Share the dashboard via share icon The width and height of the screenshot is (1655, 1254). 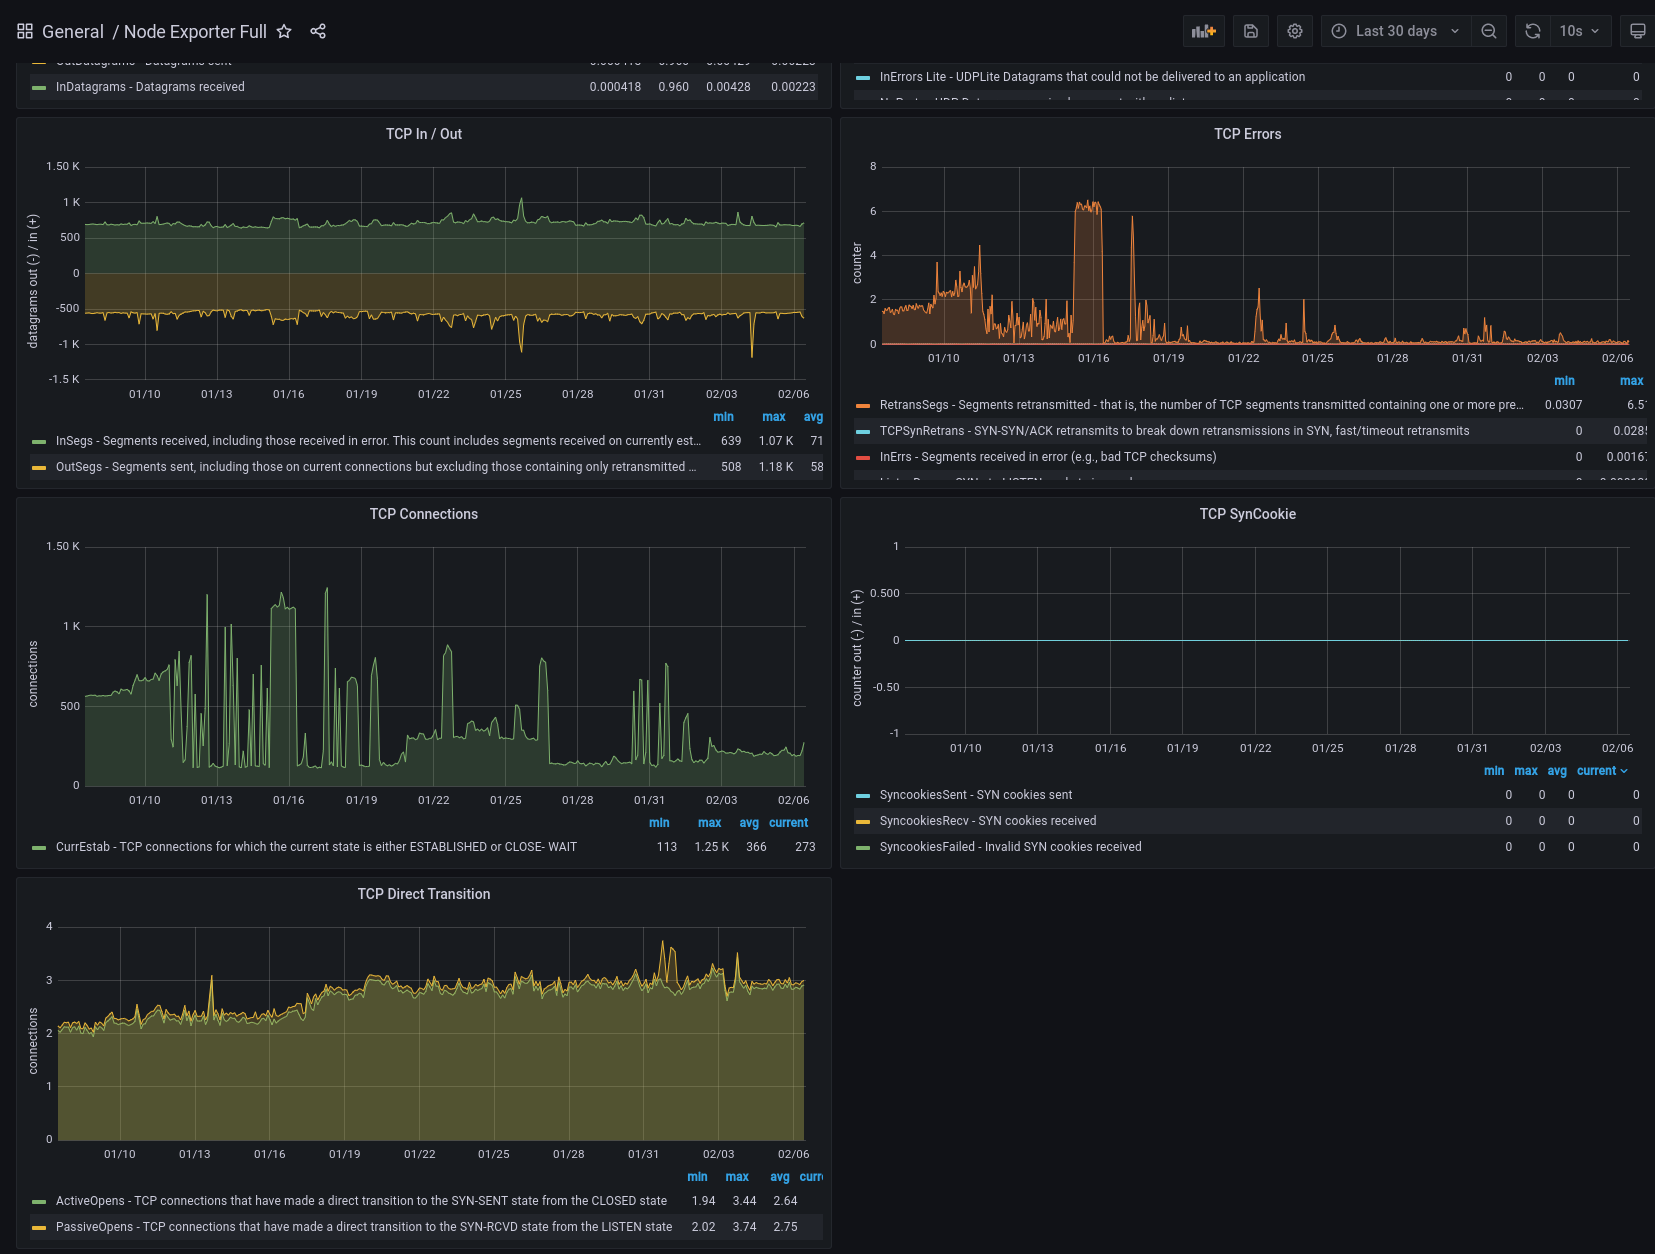[x=318, y=31]
